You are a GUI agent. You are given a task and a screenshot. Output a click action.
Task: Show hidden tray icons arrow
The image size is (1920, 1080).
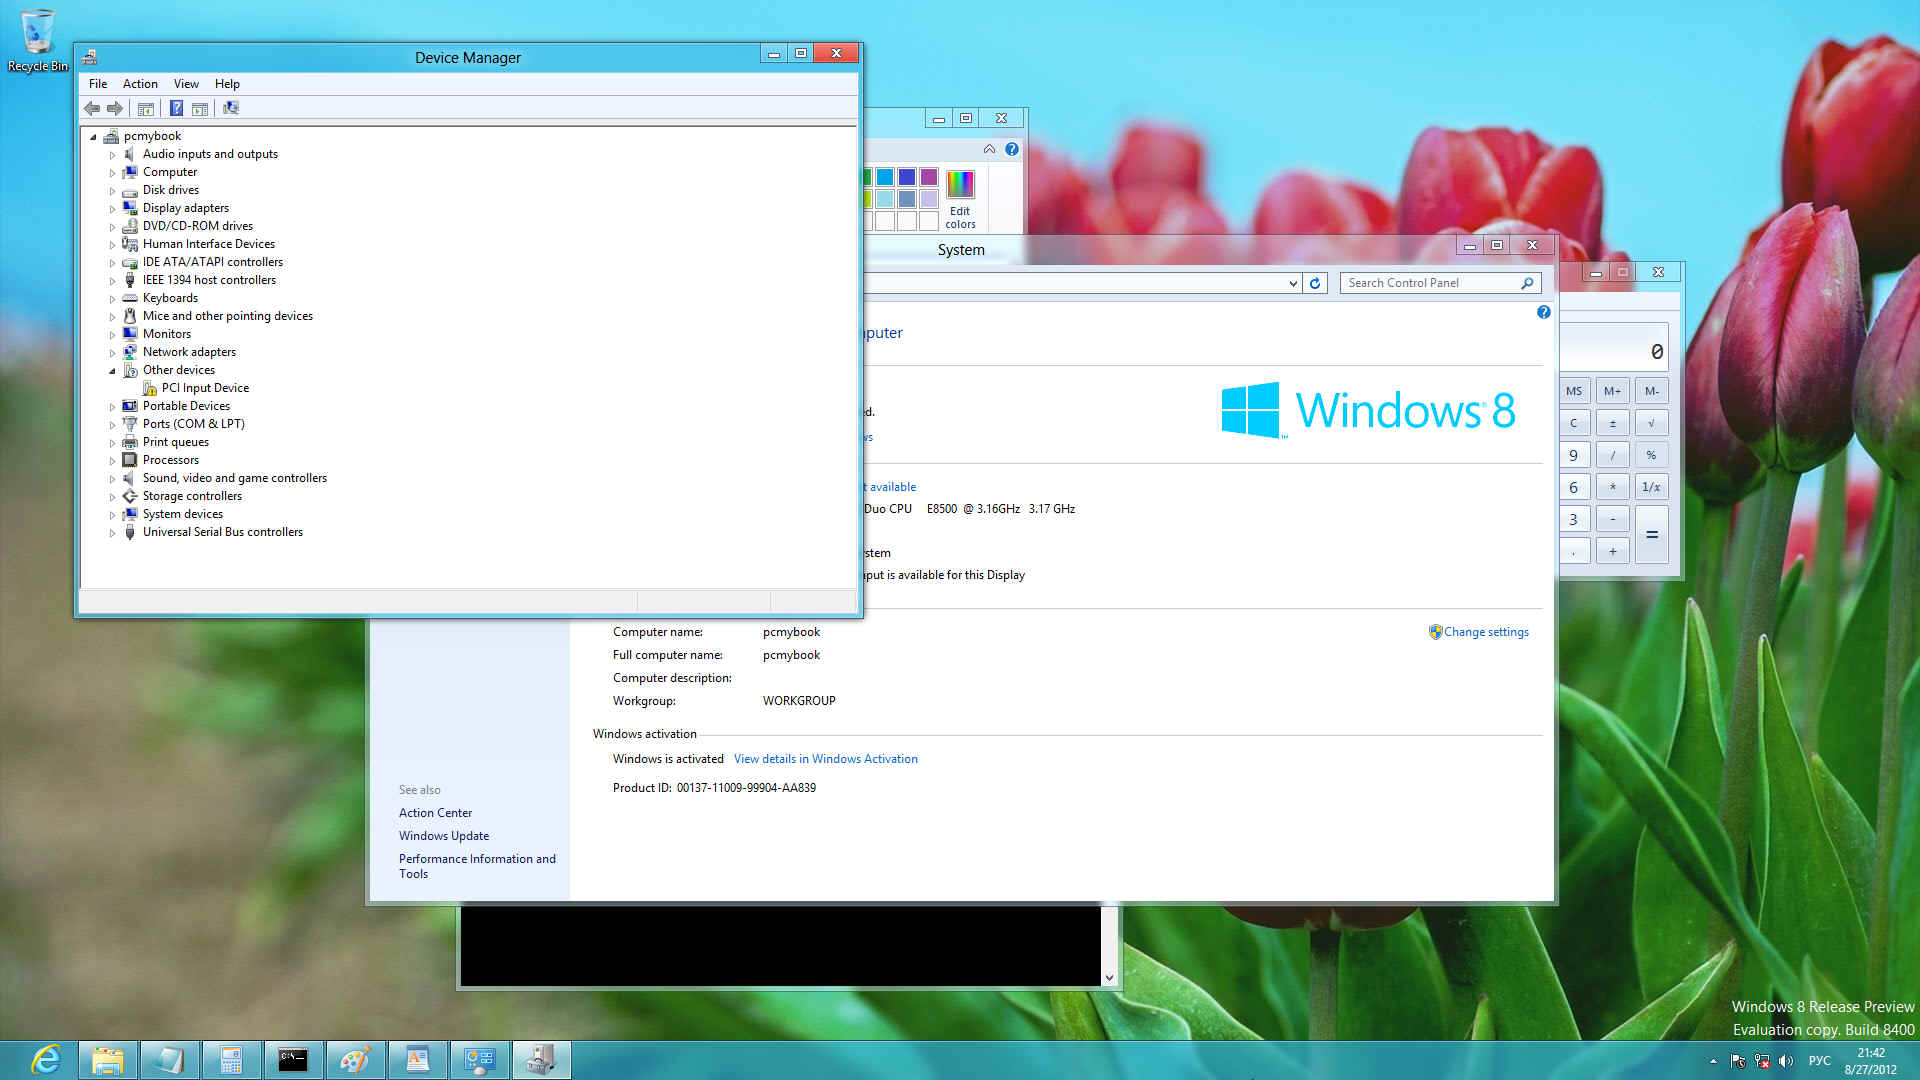[x=1713, y=1061]
